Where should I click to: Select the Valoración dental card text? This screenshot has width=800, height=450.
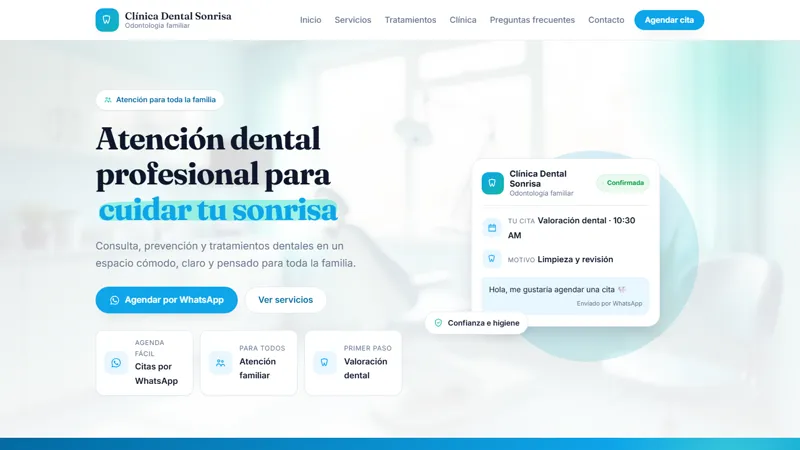pyautogui.click(x=365, y=368)
